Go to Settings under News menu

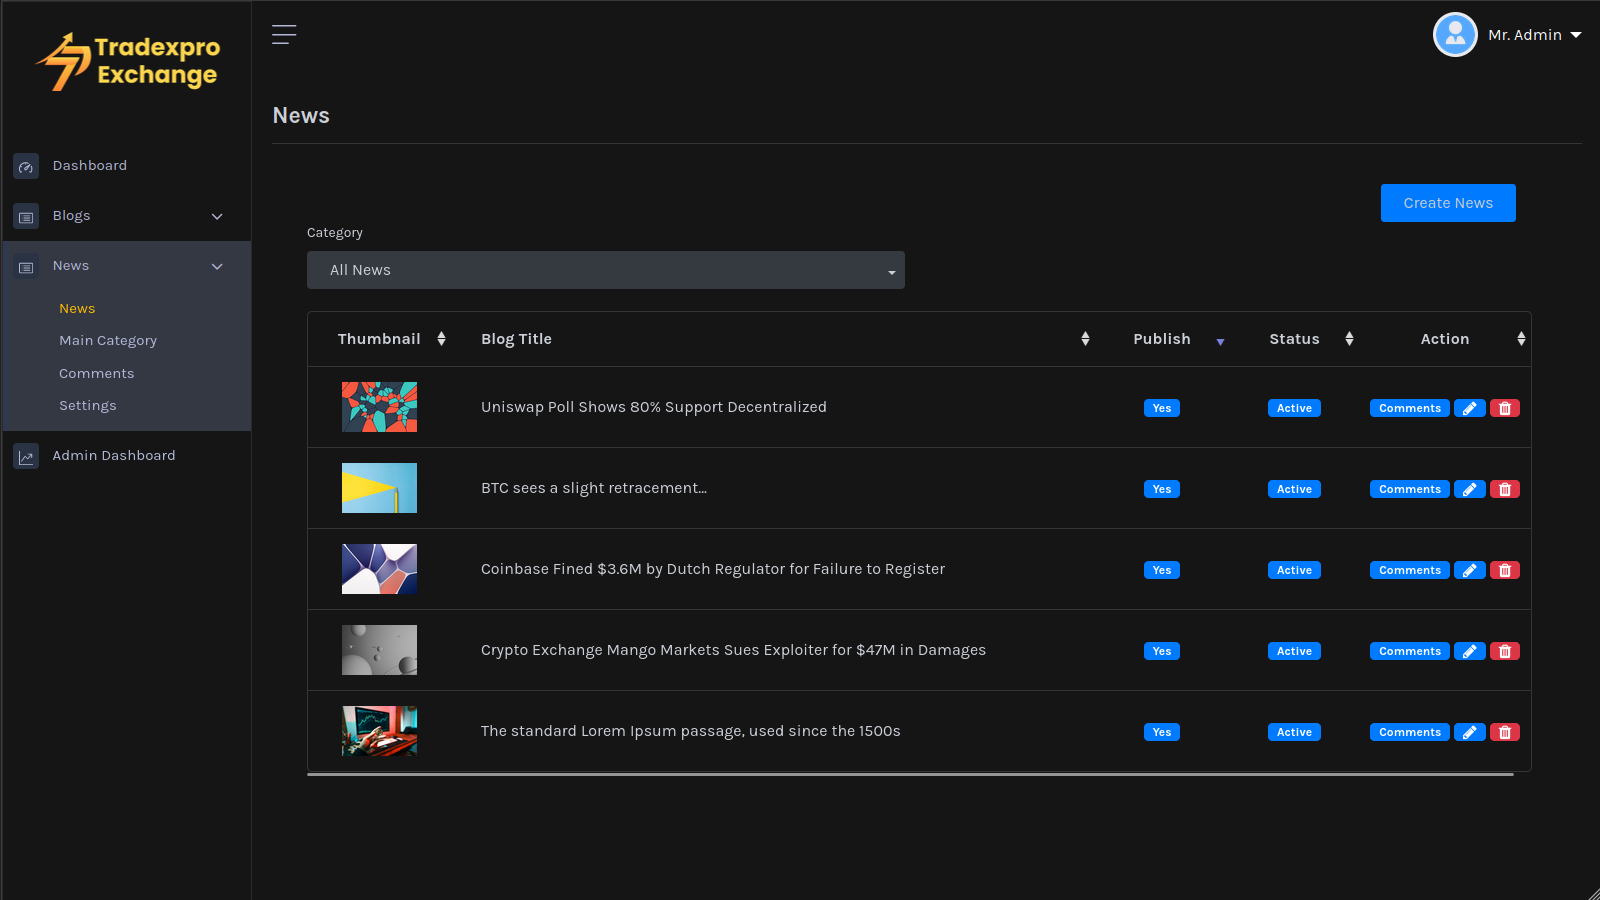point(88,406)
